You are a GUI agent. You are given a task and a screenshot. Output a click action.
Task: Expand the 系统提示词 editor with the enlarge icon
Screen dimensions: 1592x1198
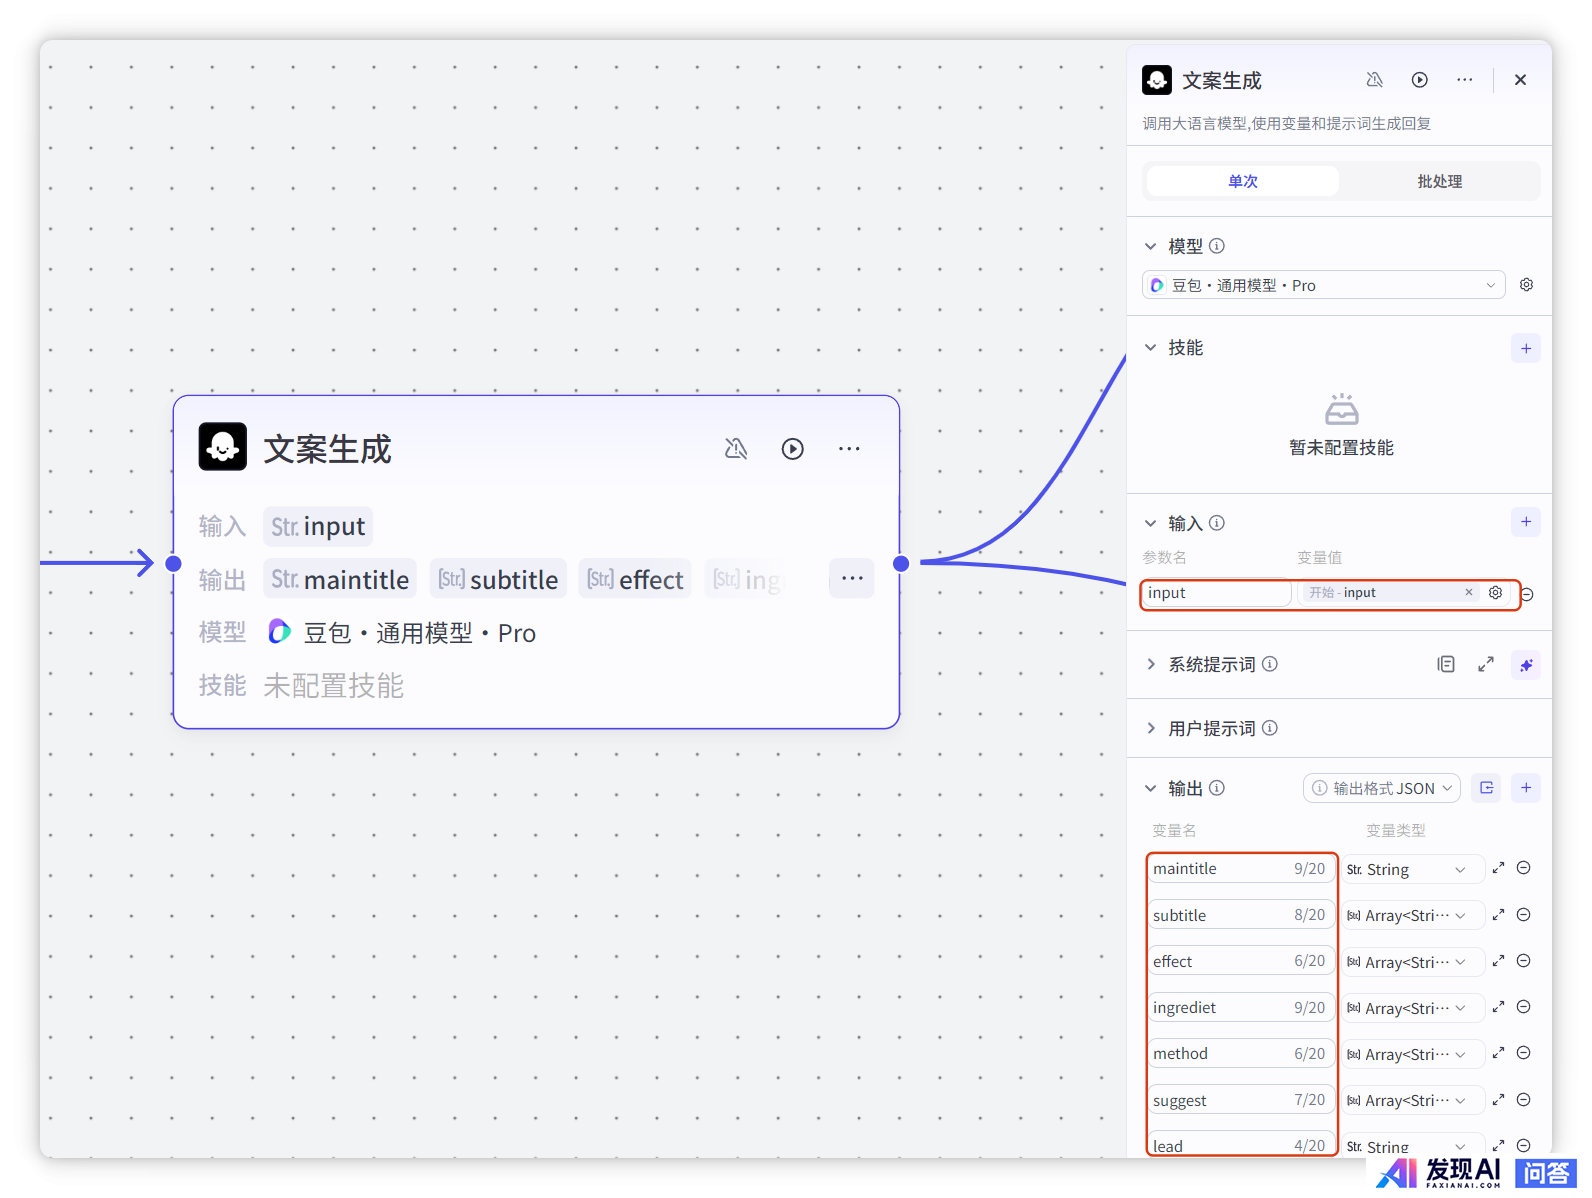[x=1486, y=664]
